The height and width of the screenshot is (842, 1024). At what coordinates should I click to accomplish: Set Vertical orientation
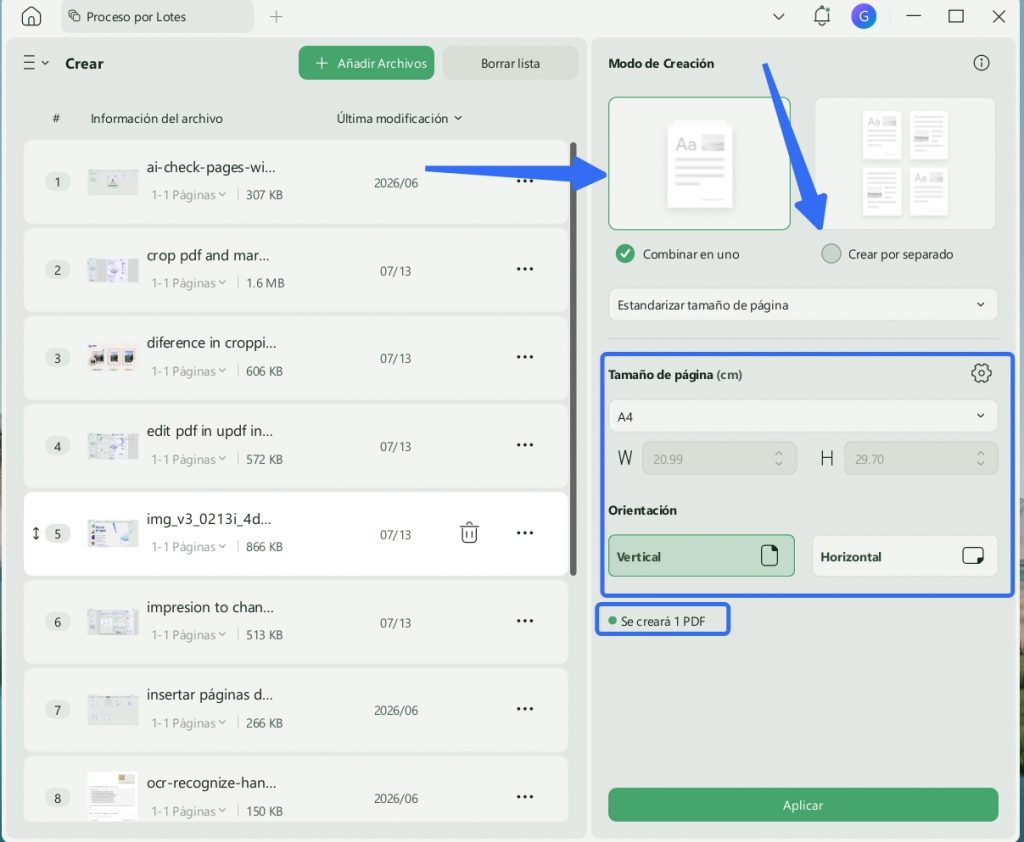point(701,556)
